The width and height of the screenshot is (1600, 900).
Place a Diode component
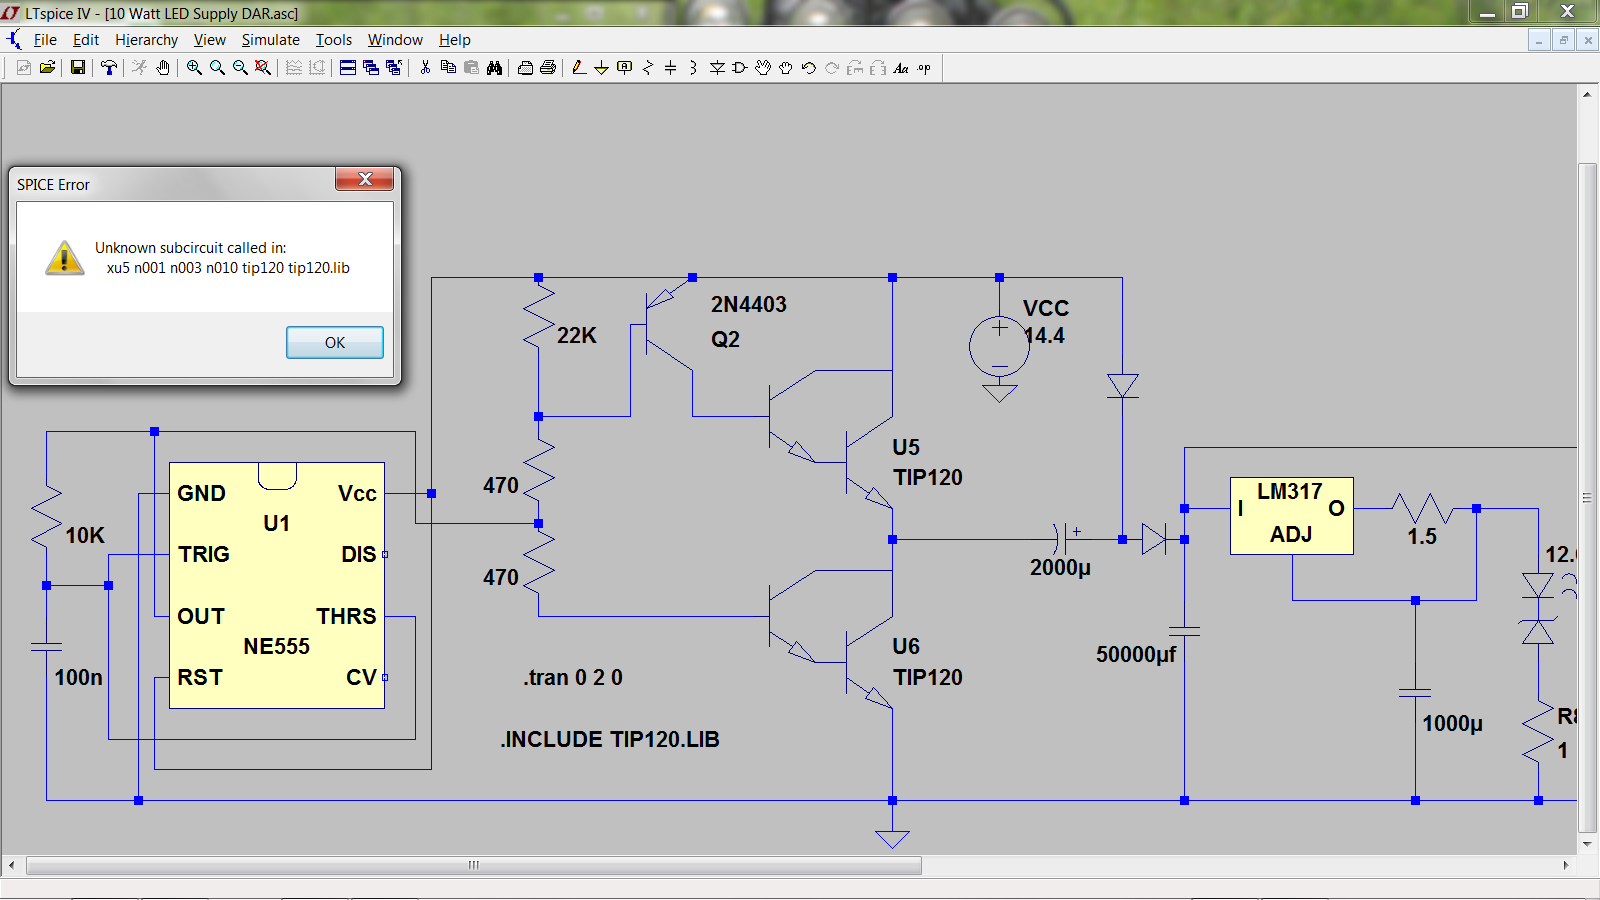coord(717,68)
